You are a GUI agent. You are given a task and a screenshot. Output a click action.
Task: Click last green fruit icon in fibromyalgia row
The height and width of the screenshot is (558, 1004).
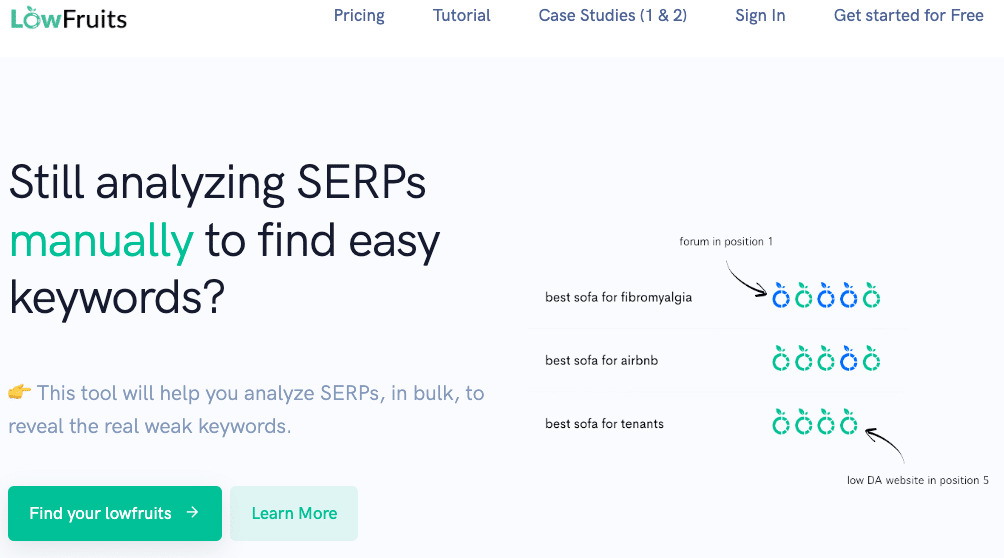pos(871,295)
